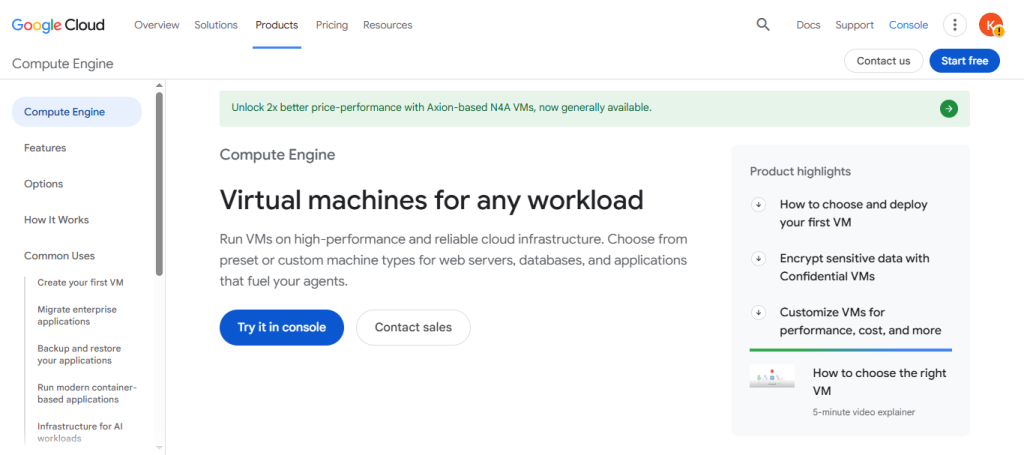Open the three-dot more options menu
The image size is (1024, 455).
pos(955,25)
